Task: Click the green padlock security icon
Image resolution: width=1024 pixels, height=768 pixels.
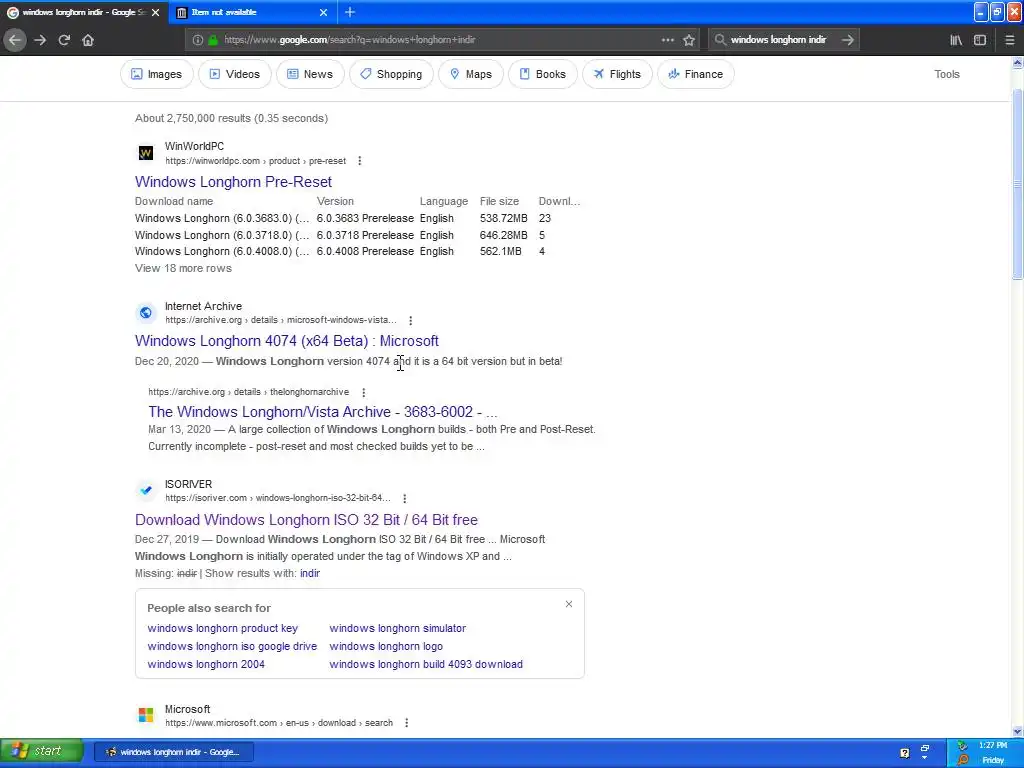Action: click(x=212, y=40)
